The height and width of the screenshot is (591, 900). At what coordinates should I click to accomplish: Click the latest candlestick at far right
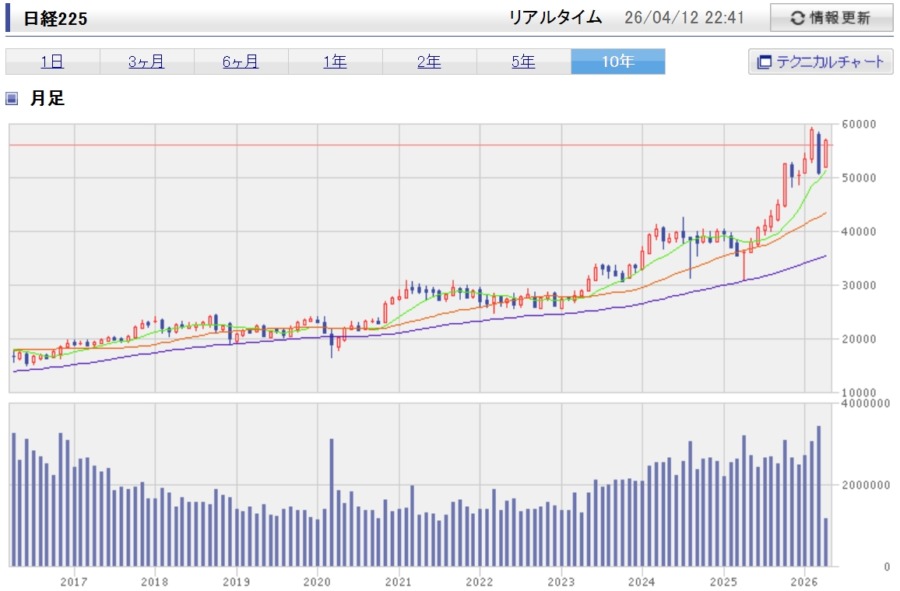click(826, 153)
